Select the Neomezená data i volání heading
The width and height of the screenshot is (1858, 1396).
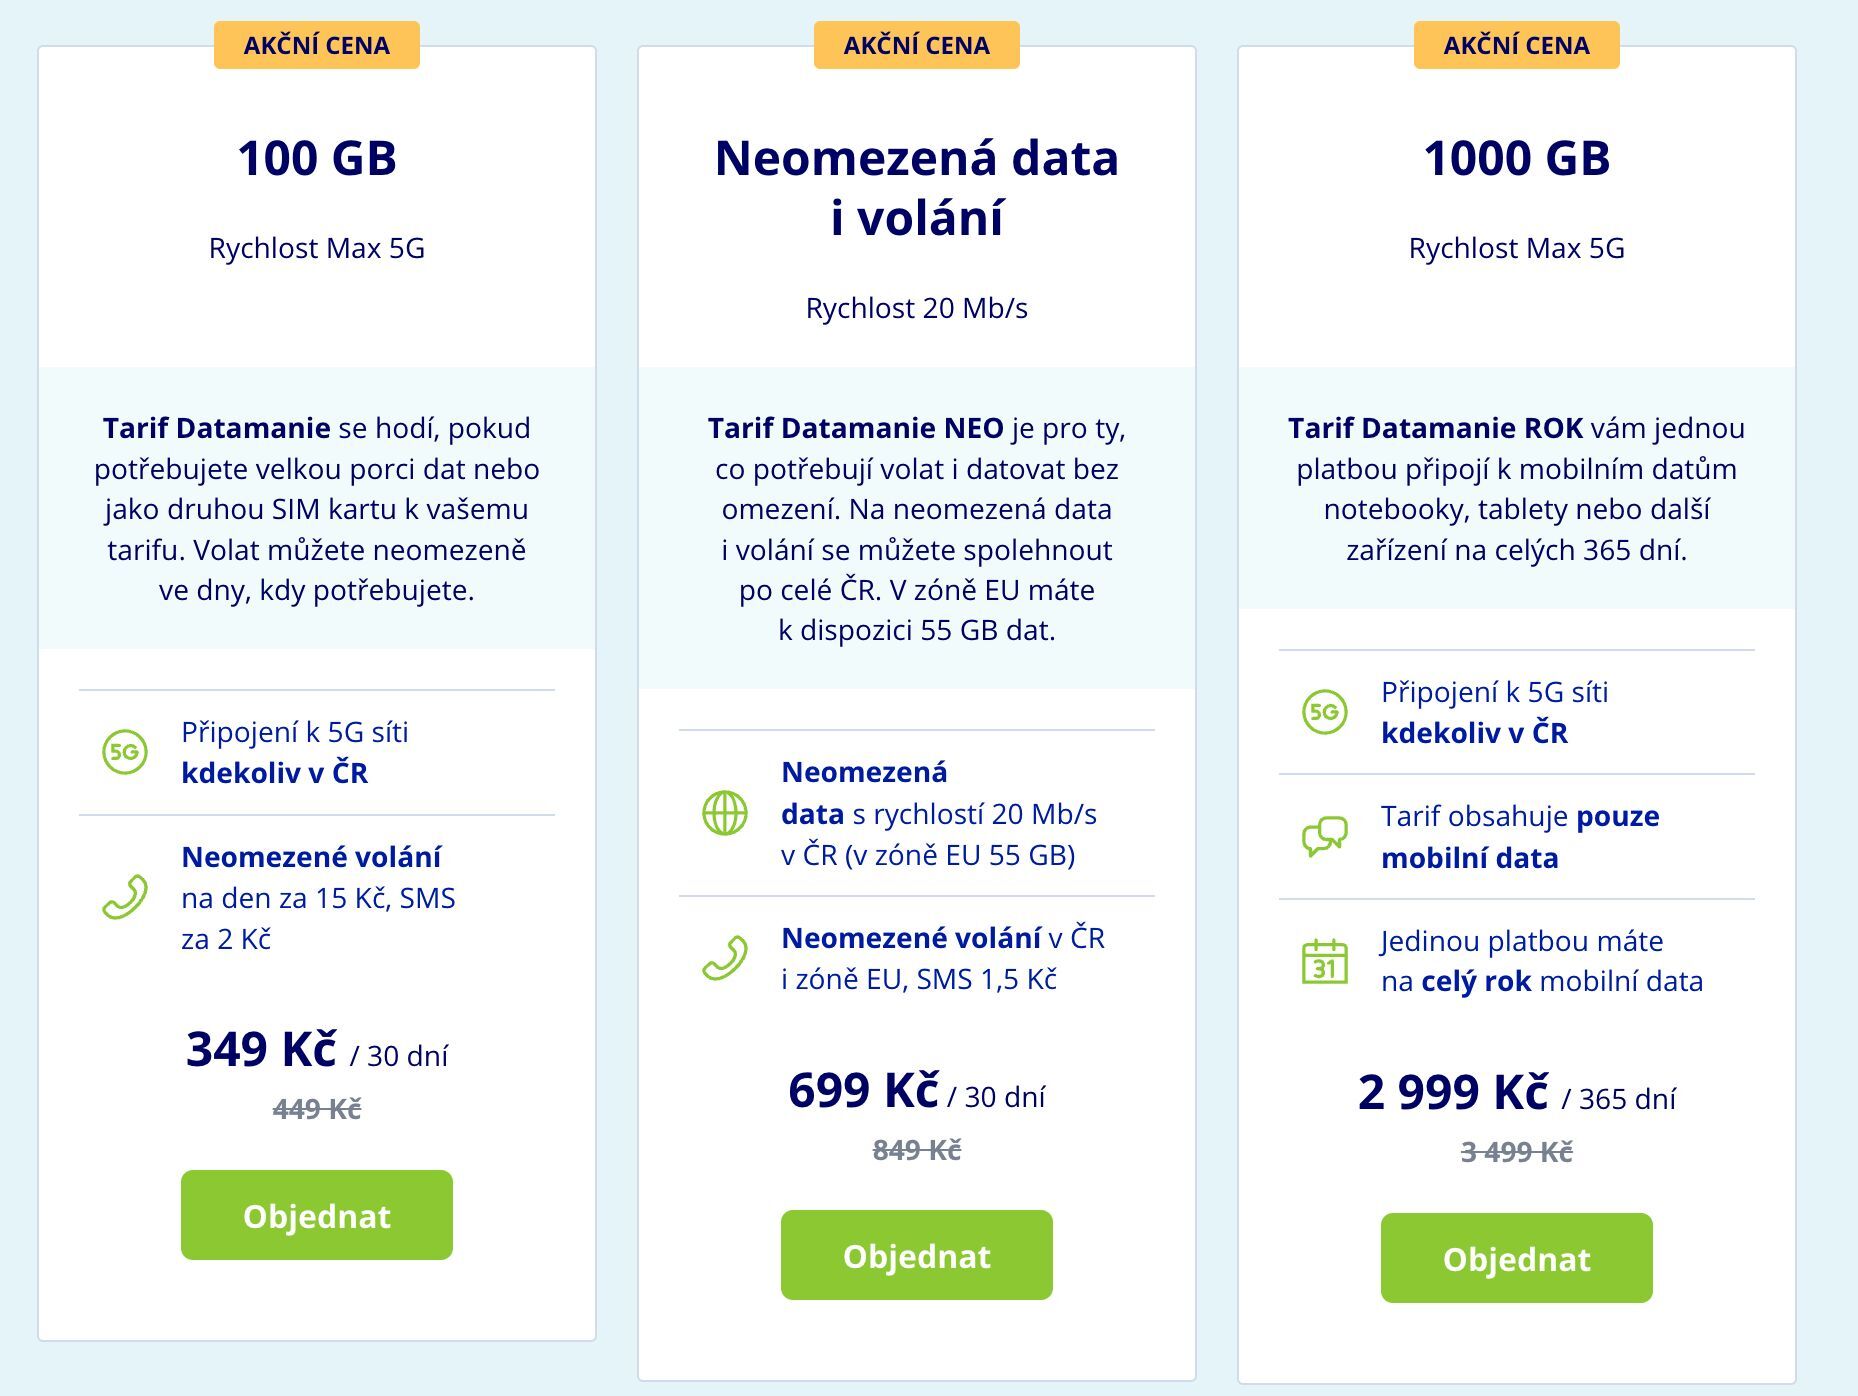pyautogui.click(x=916, y=185)
